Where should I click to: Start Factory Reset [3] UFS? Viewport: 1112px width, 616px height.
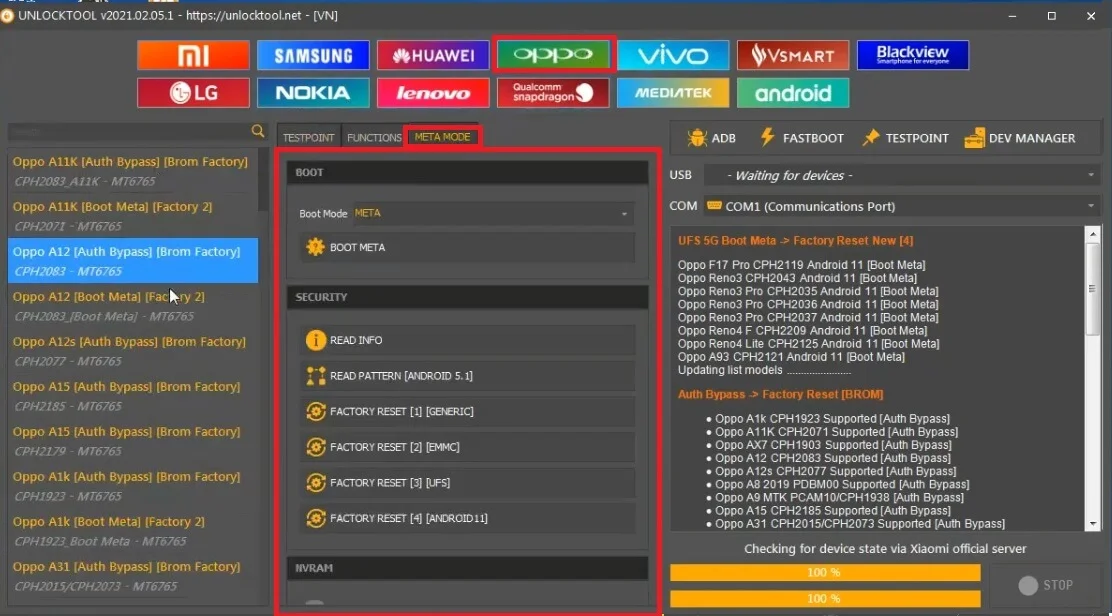coord(467,483)
